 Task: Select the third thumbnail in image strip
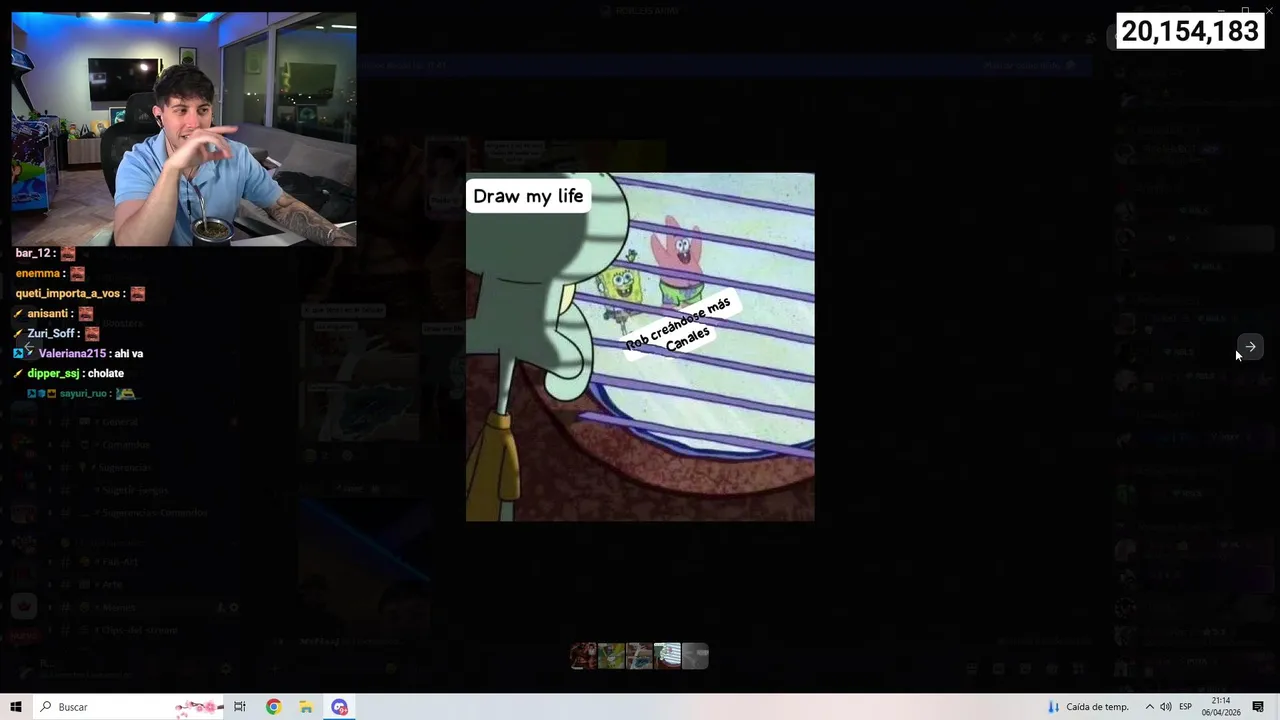click(x=639, y=656)
